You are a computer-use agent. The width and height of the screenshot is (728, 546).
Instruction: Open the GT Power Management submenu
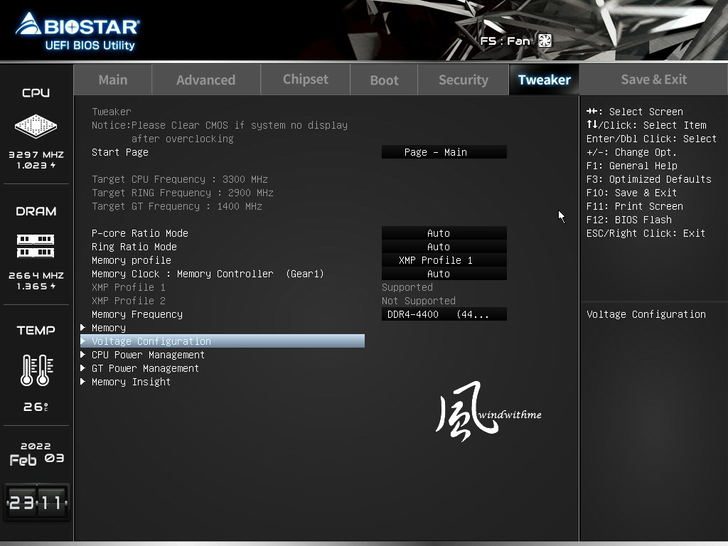pos(145,369)
